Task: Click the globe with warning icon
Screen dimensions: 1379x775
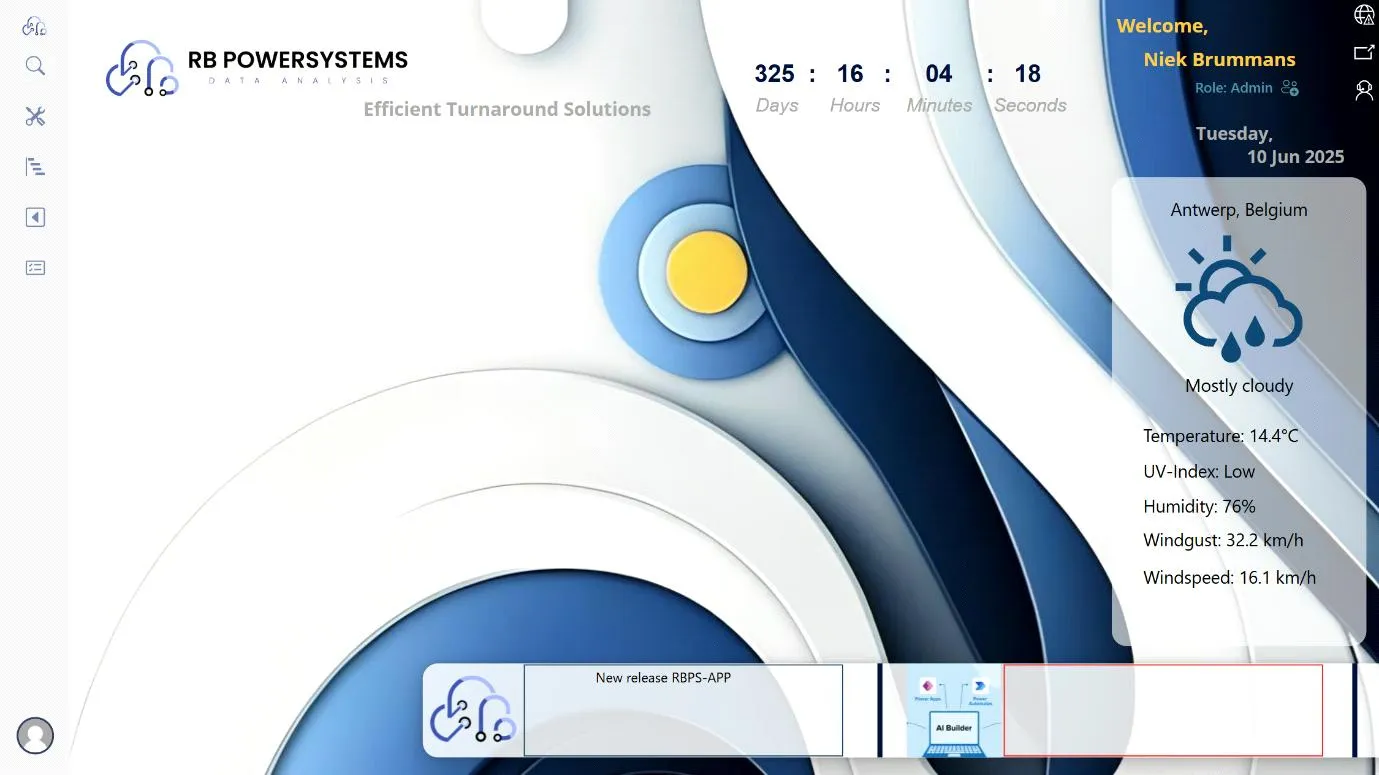Action: pos(1364,14)
